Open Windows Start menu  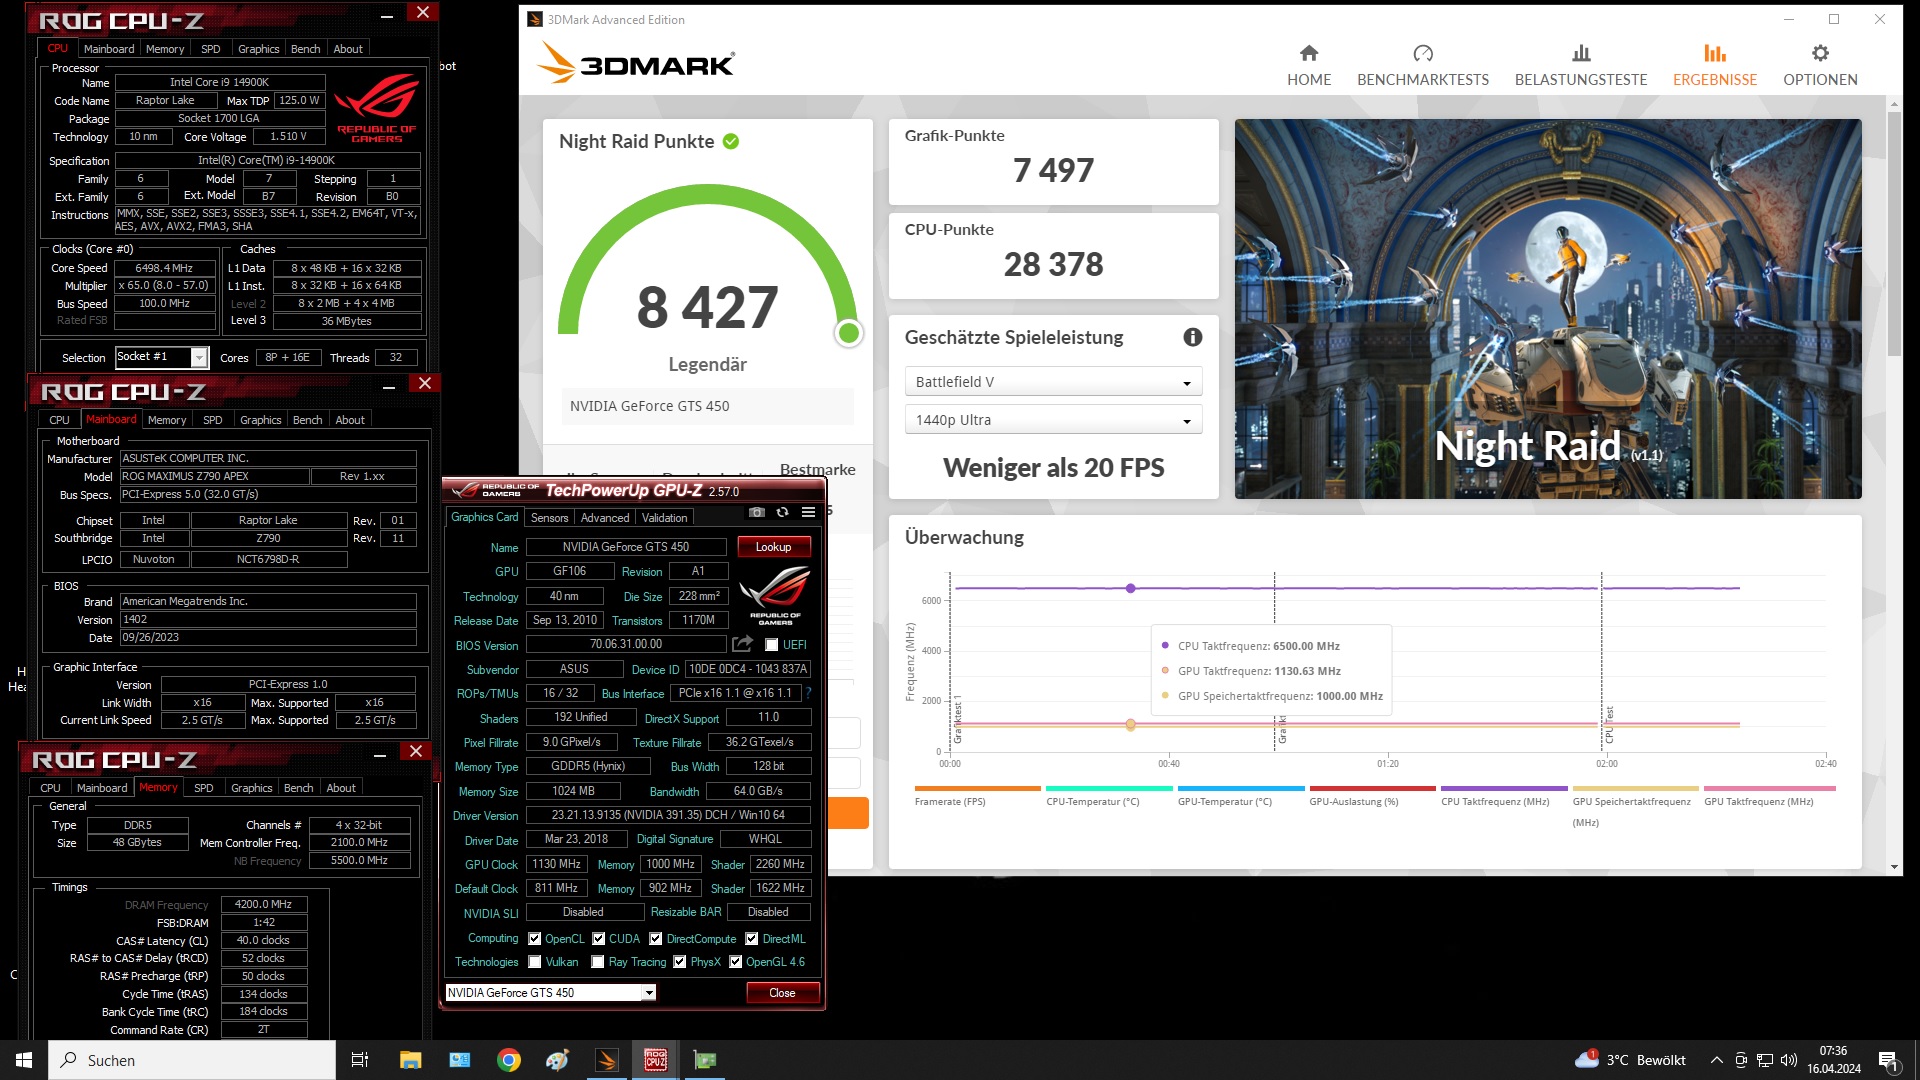(24, 1060)
